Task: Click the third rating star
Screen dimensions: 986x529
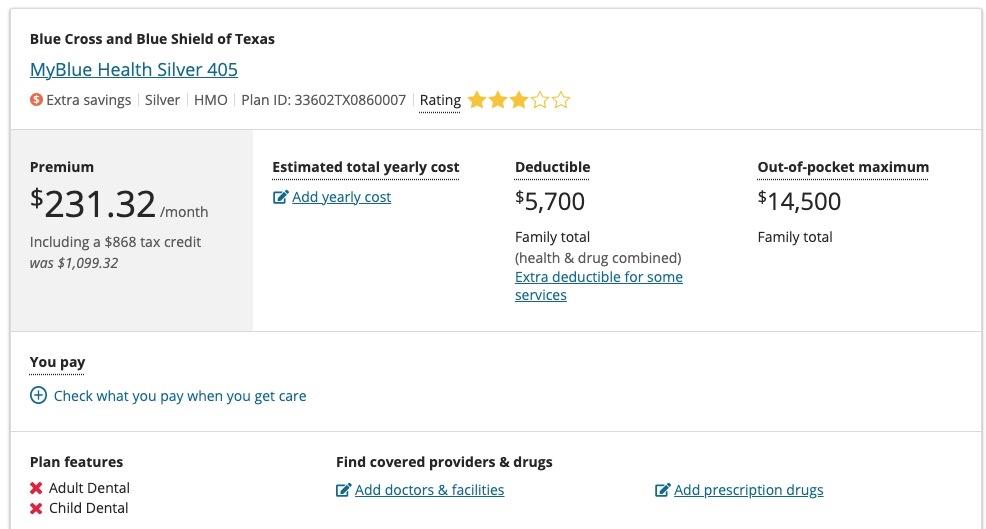Action: [518, 100]
